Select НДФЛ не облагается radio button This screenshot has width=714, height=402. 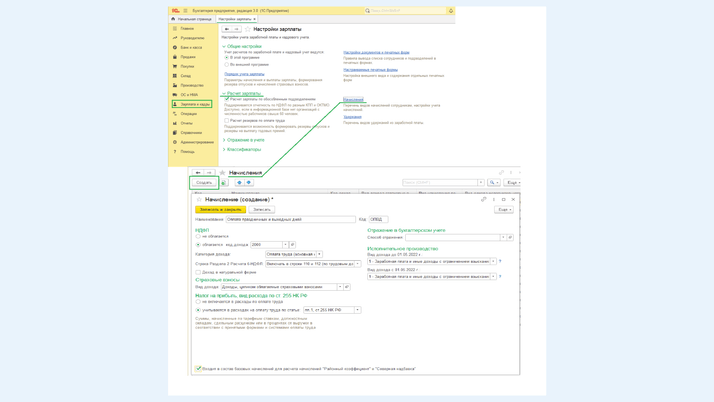pos(198,237)
